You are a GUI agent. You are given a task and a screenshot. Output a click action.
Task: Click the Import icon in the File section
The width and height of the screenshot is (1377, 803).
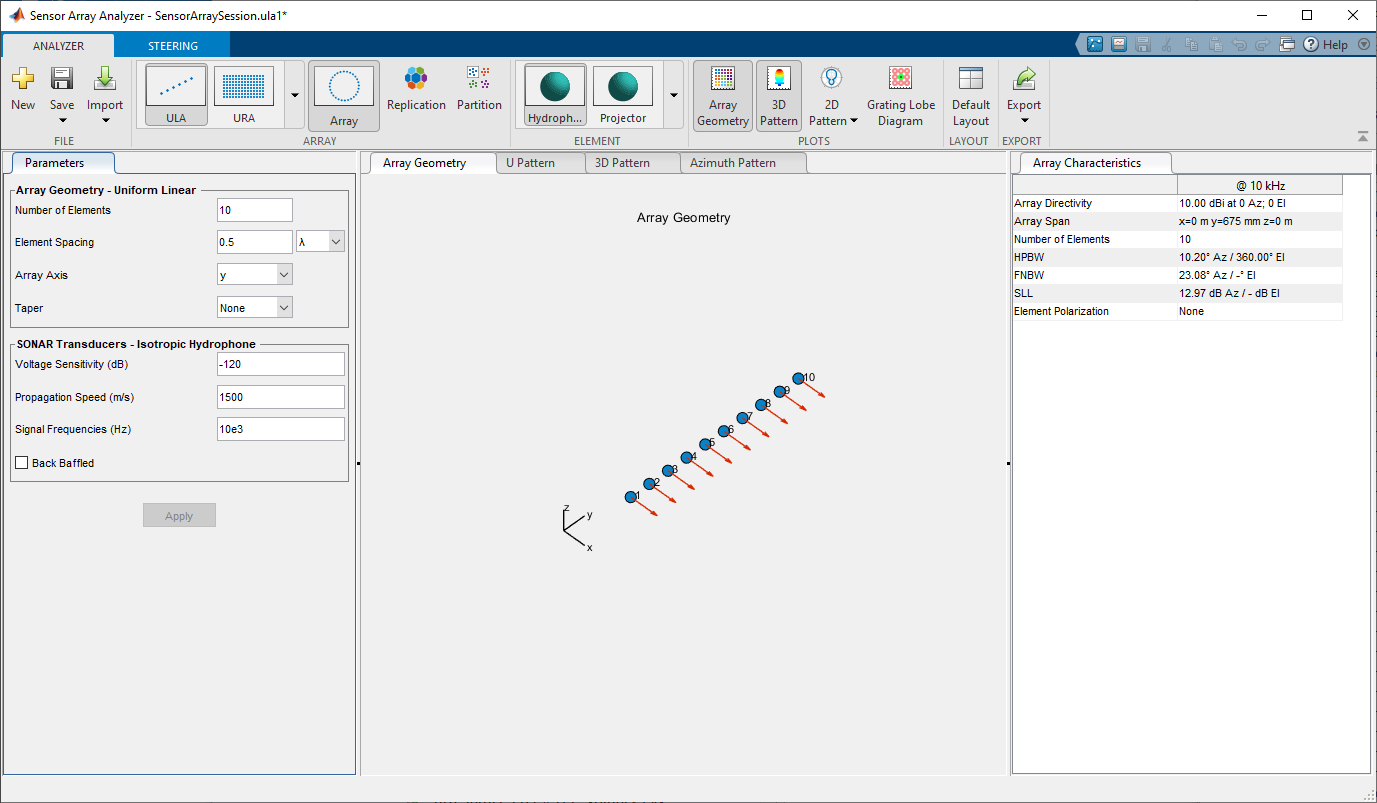click(x=105, y=79)
